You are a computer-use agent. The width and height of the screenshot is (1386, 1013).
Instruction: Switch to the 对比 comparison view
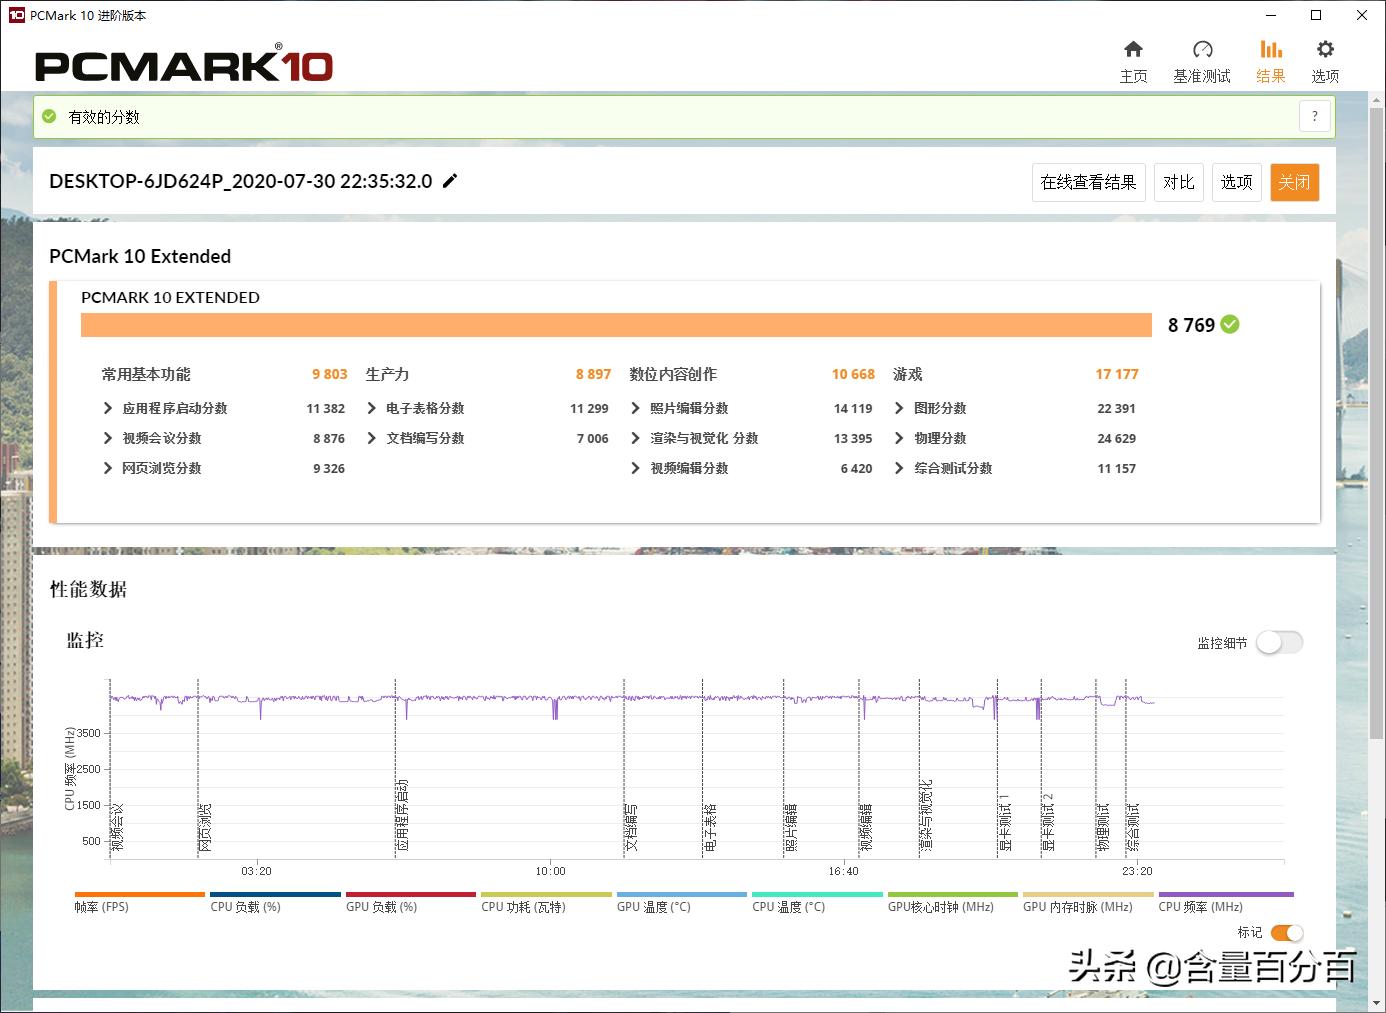pos(1179,182)
